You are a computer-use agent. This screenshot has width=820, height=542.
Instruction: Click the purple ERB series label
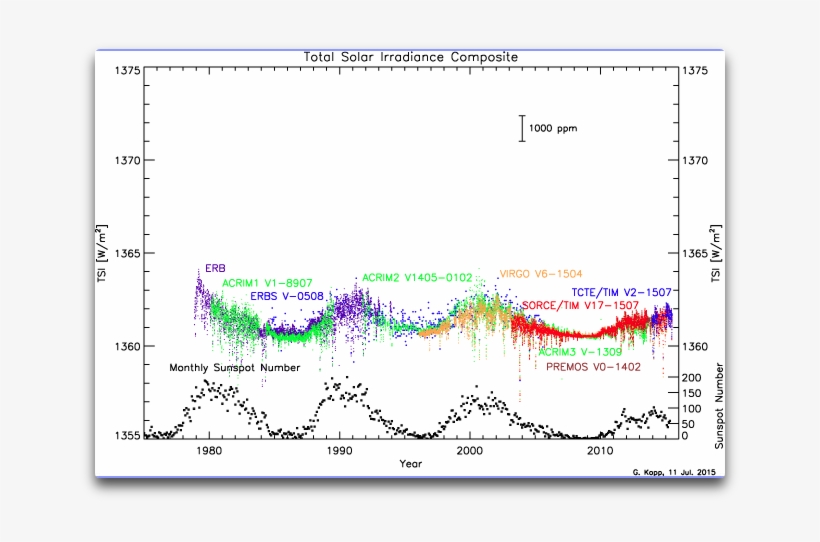[x=215, y=268]
